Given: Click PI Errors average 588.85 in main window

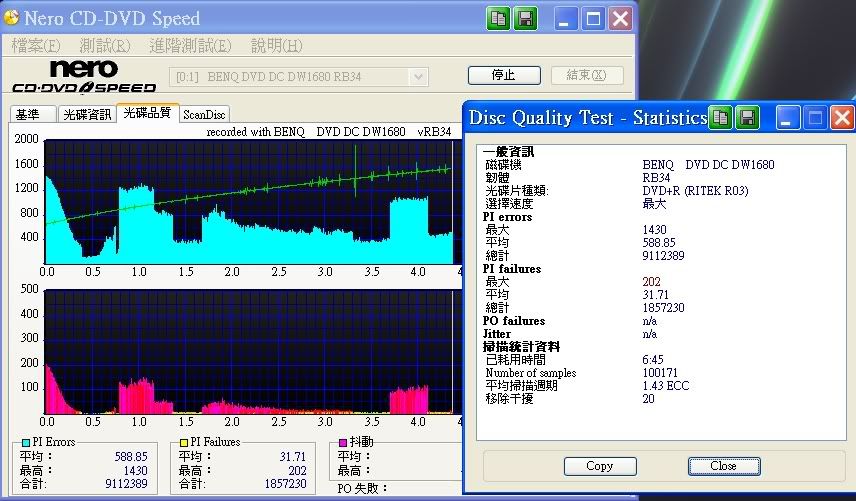Looking at the screenshot, I should point(131,456).
